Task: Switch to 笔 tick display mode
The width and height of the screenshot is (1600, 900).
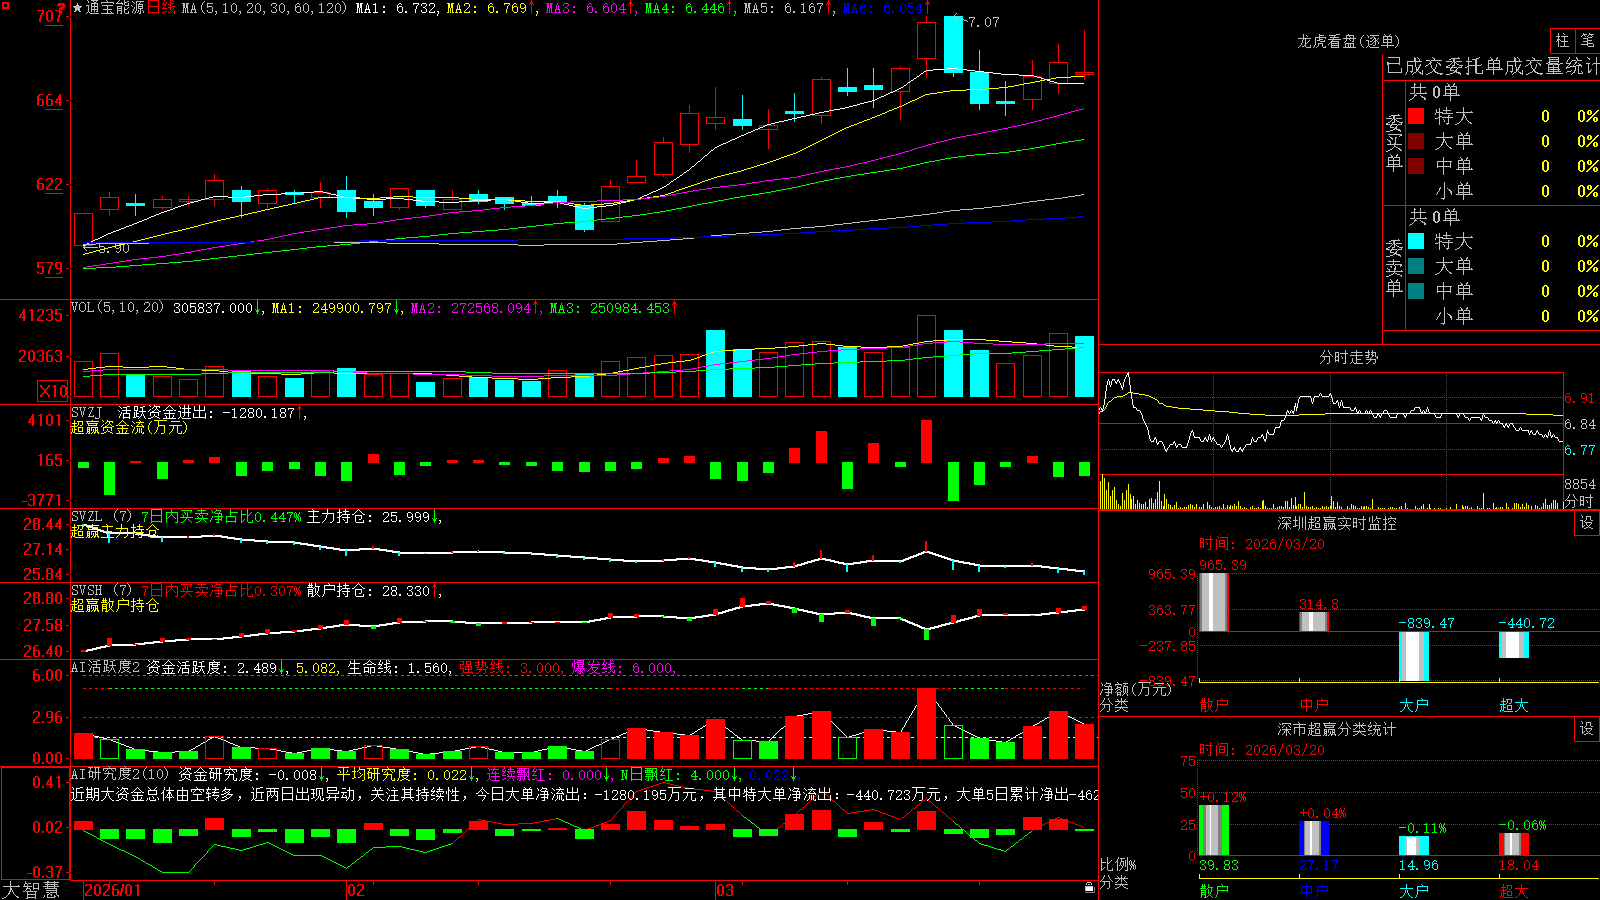Action: (1587, 40)
